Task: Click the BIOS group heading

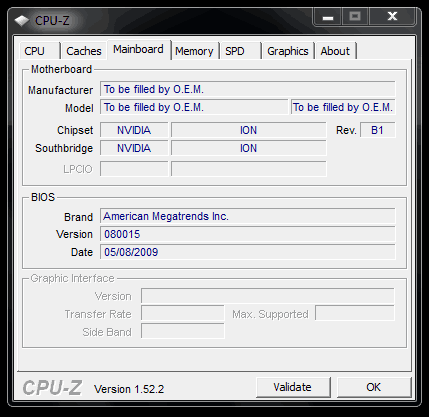Action: coord(43,197)
